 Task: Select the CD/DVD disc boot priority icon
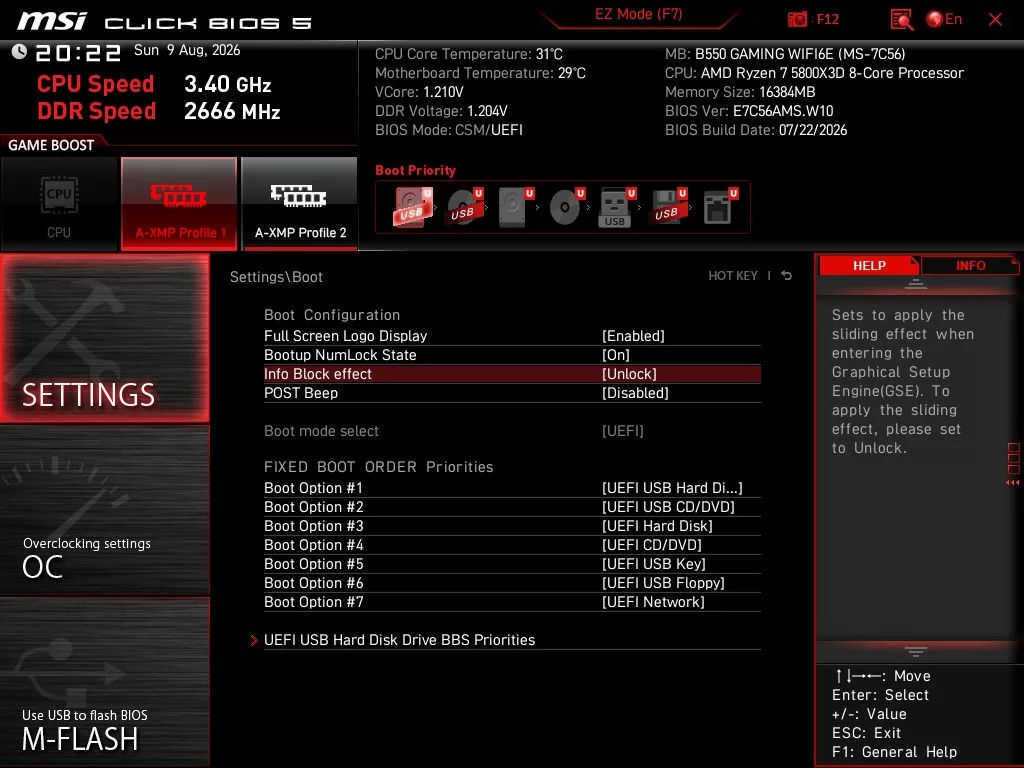566,207
